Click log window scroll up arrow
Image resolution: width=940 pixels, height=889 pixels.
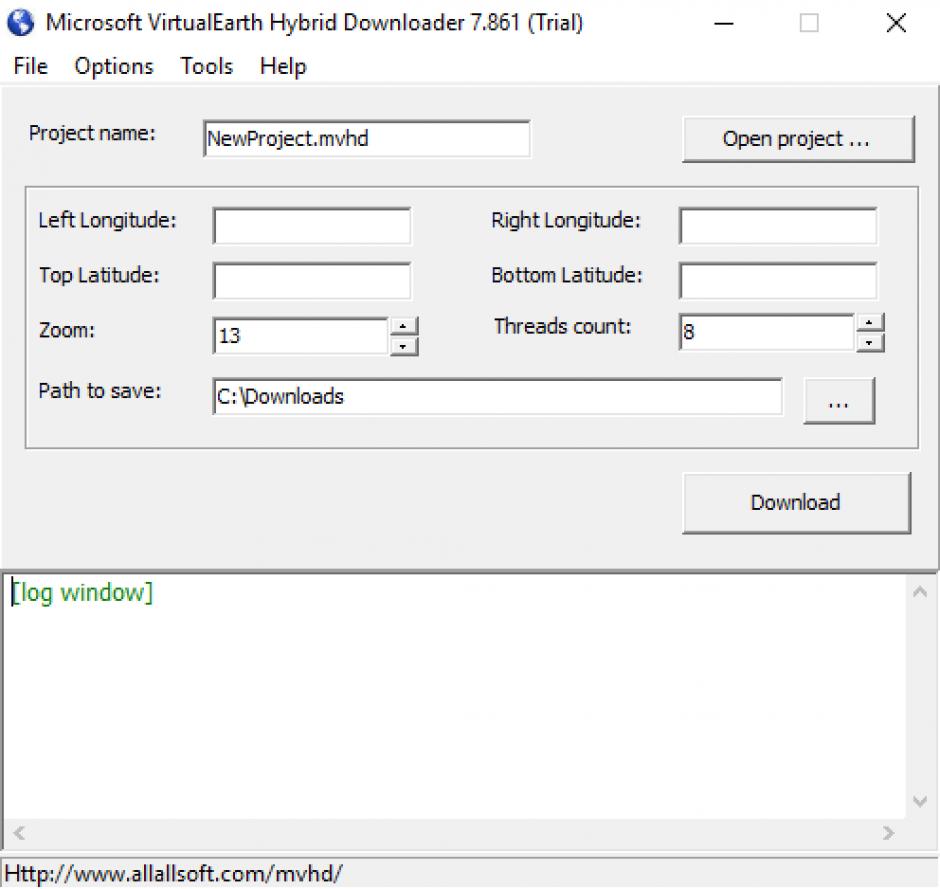click(920, 592)
